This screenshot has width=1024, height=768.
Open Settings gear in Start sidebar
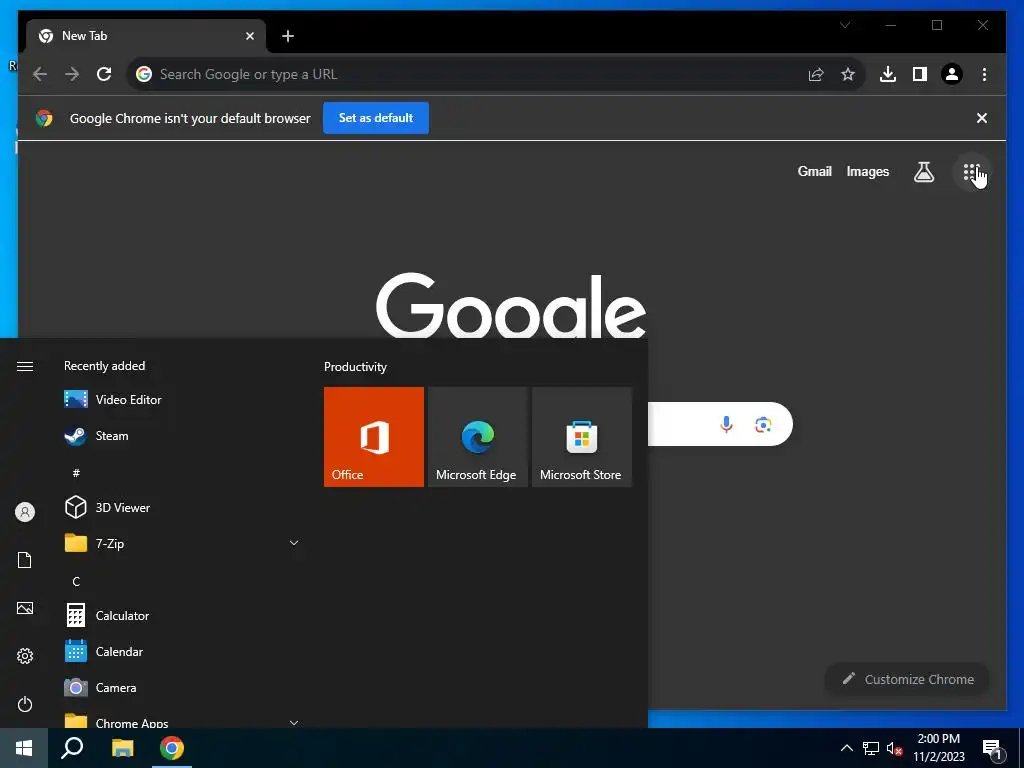pyautogui.click(x=25, y=656)
